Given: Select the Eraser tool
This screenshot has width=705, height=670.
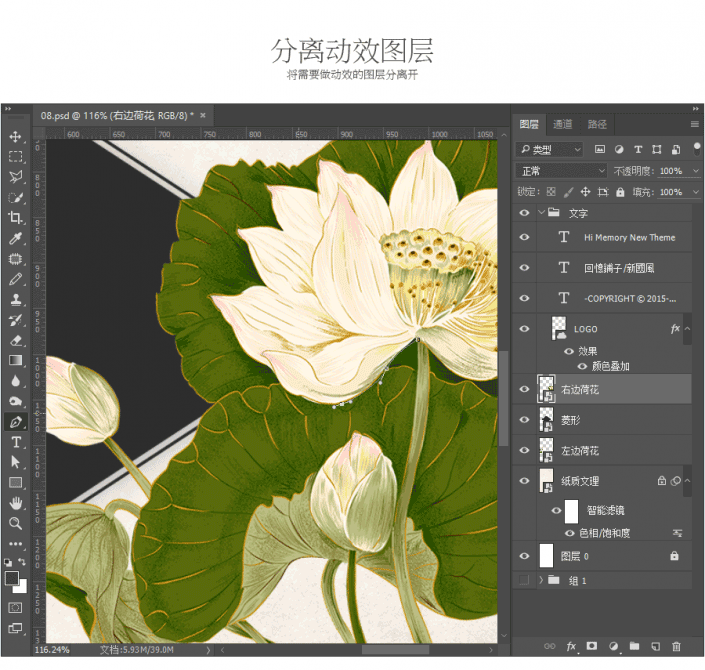Looking at the screenshot, I should click(15, 340).
